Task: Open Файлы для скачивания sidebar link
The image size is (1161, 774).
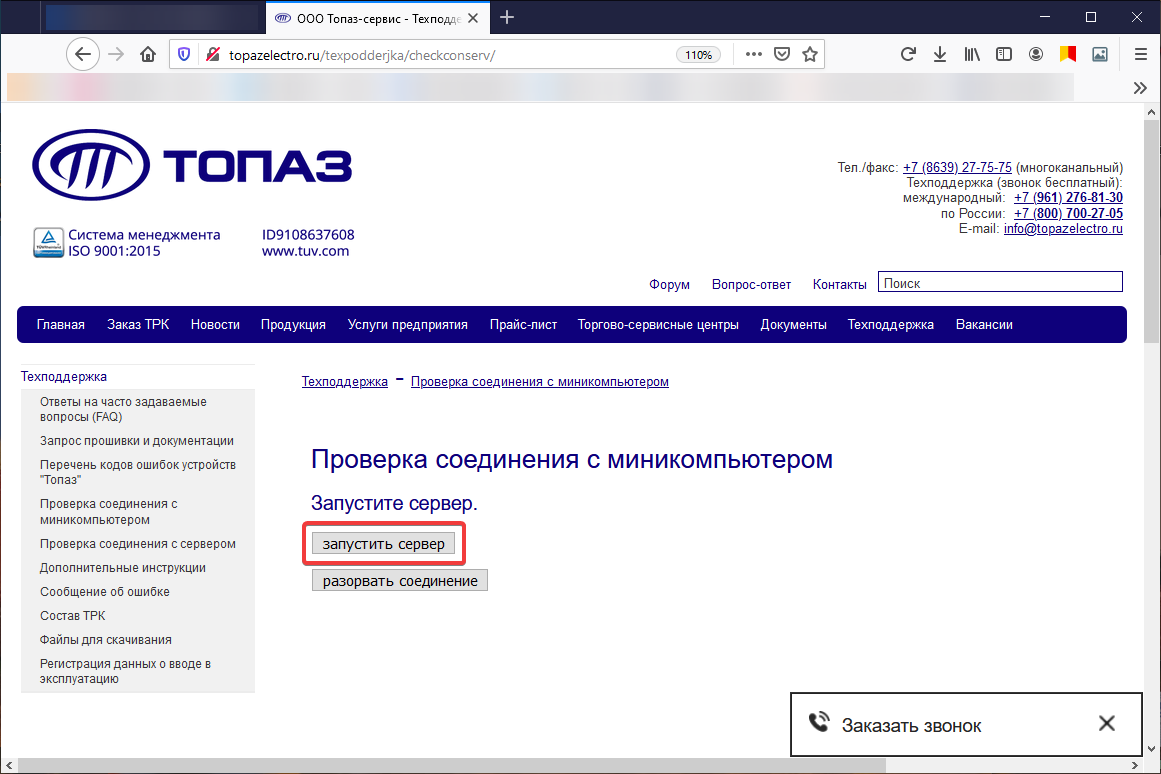Action: point(106,640)
